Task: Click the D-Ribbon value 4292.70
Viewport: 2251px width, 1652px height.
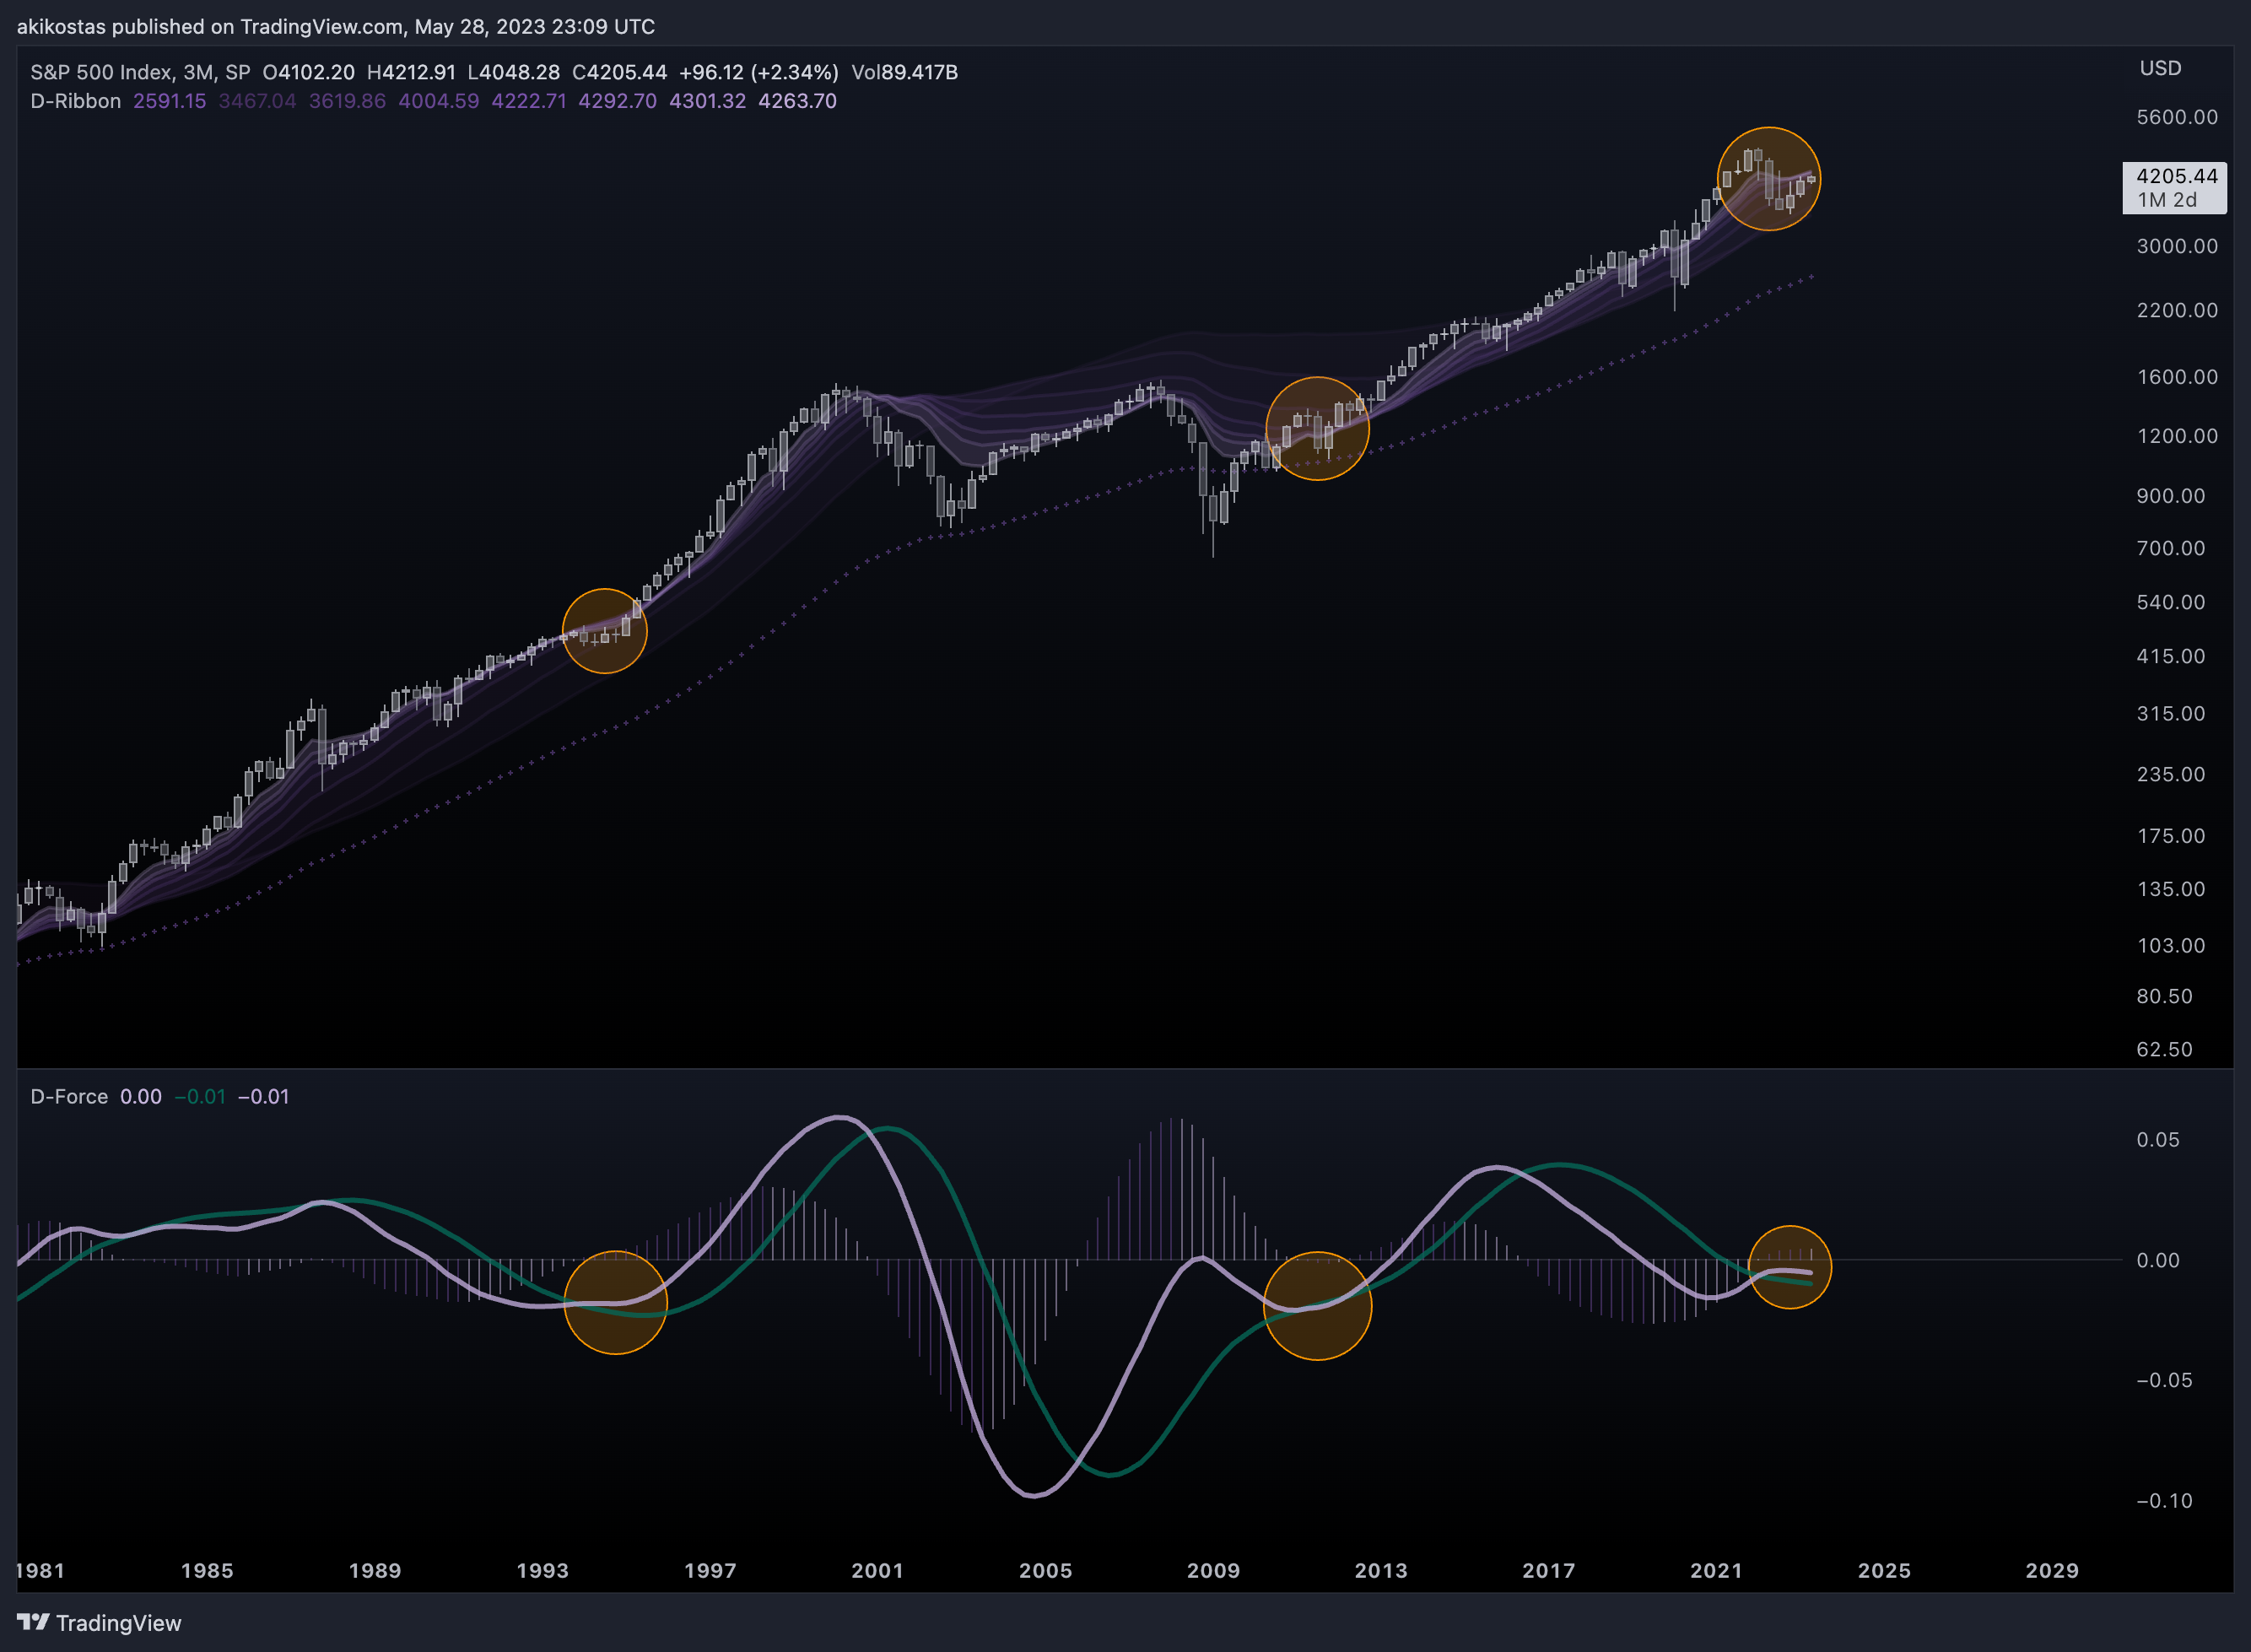Action: [x=617, y=101]
